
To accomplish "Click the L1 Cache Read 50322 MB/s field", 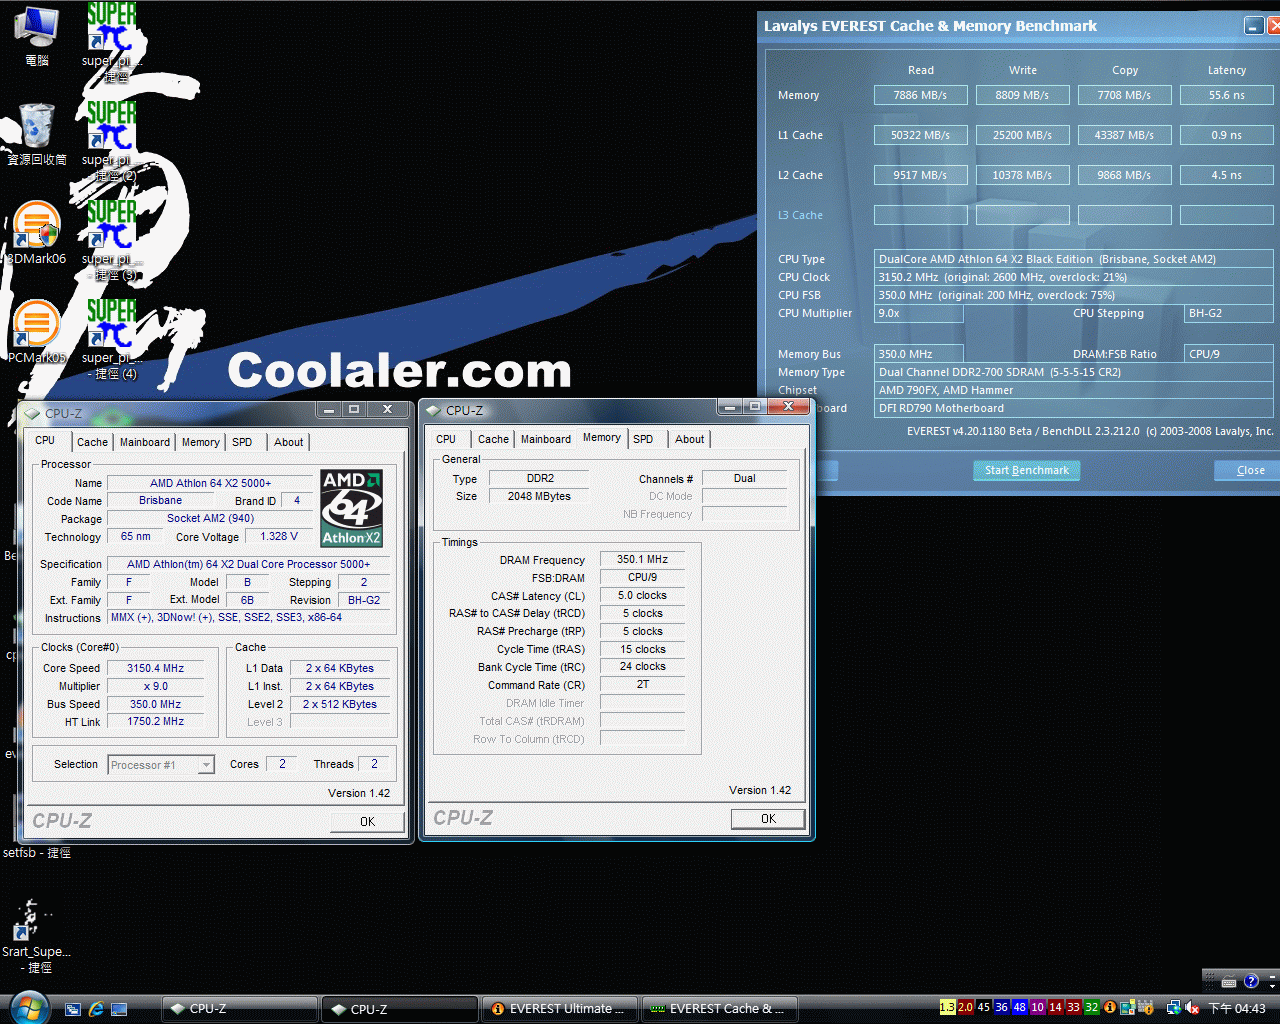I will [x=920, y=135].
